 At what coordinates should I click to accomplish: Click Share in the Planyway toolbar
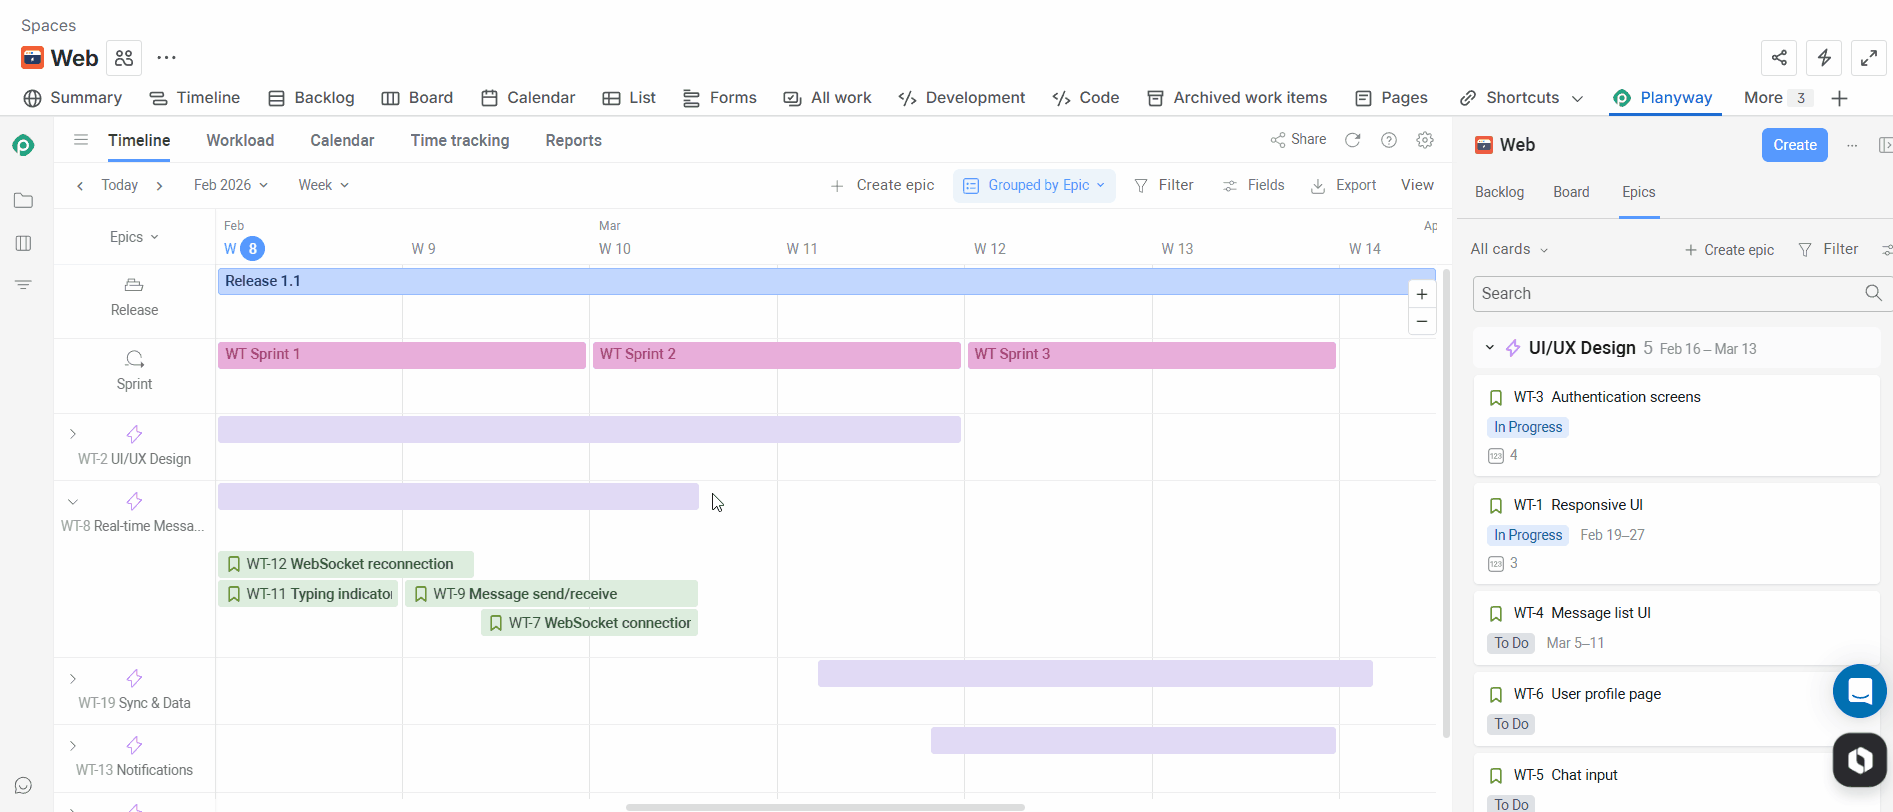point(1298,140)
